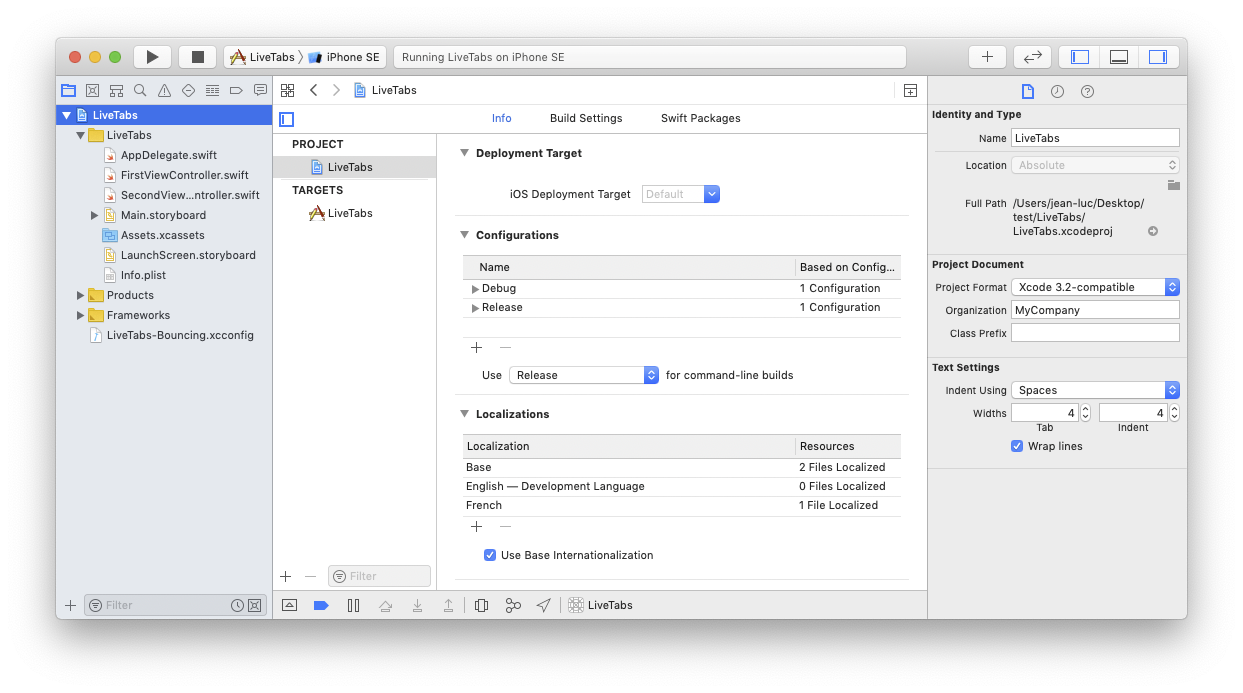Open related items grid menu
This screenshot has width=1243, height=693.
(x=287, y=90)
